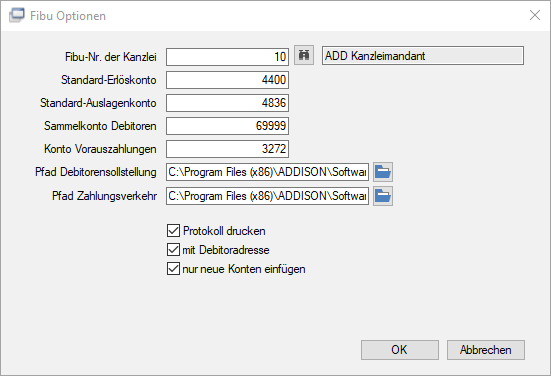Click the Fibu Optionen window icon
The image size is (551, 376).
pyautogui.click(x=17, y=15)
